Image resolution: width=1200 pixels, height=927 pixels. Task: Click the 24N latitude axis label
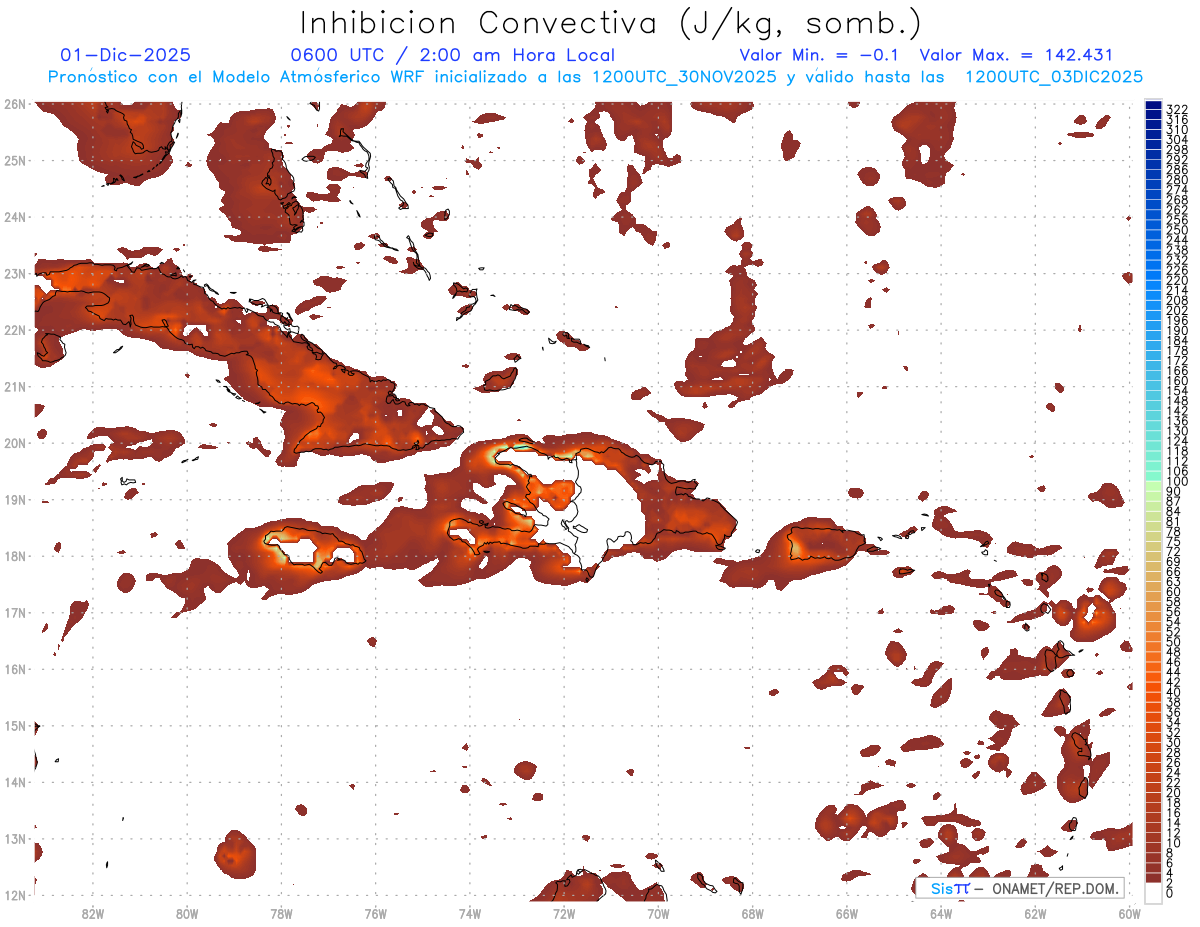tap(14, 217)
